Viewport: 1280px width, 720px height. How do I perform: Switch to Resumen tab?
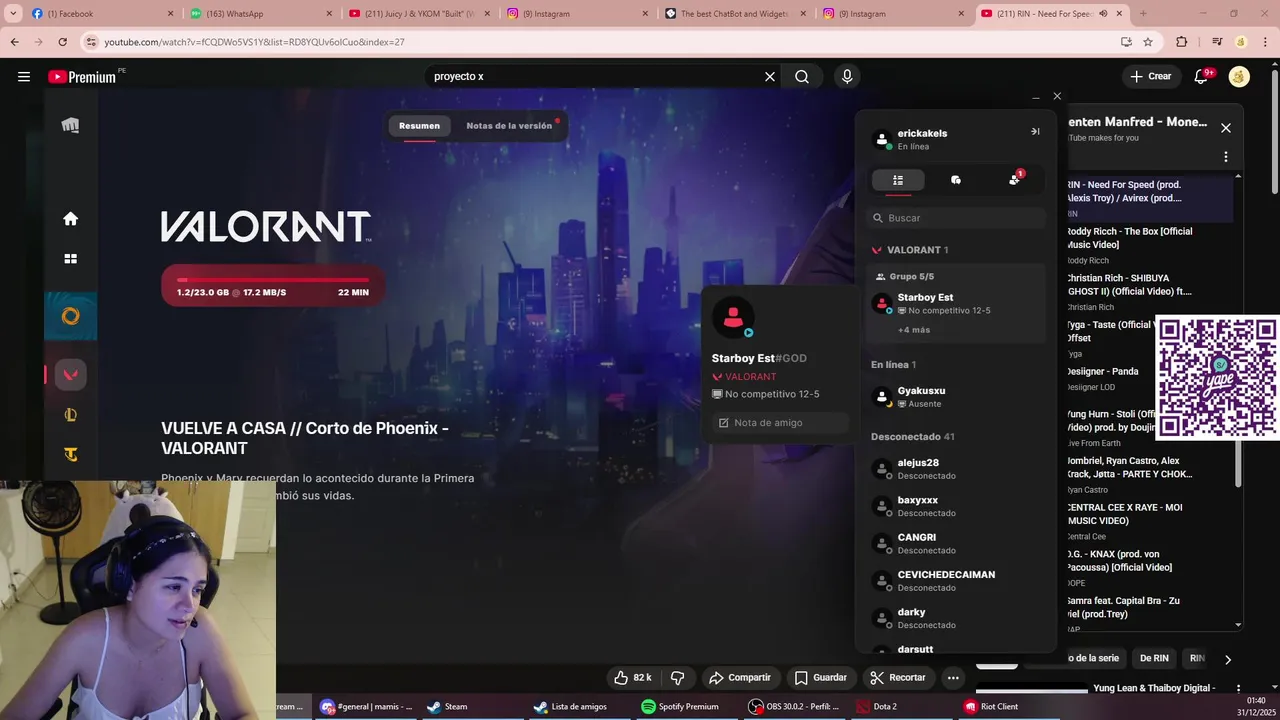[x=419, y=126]
